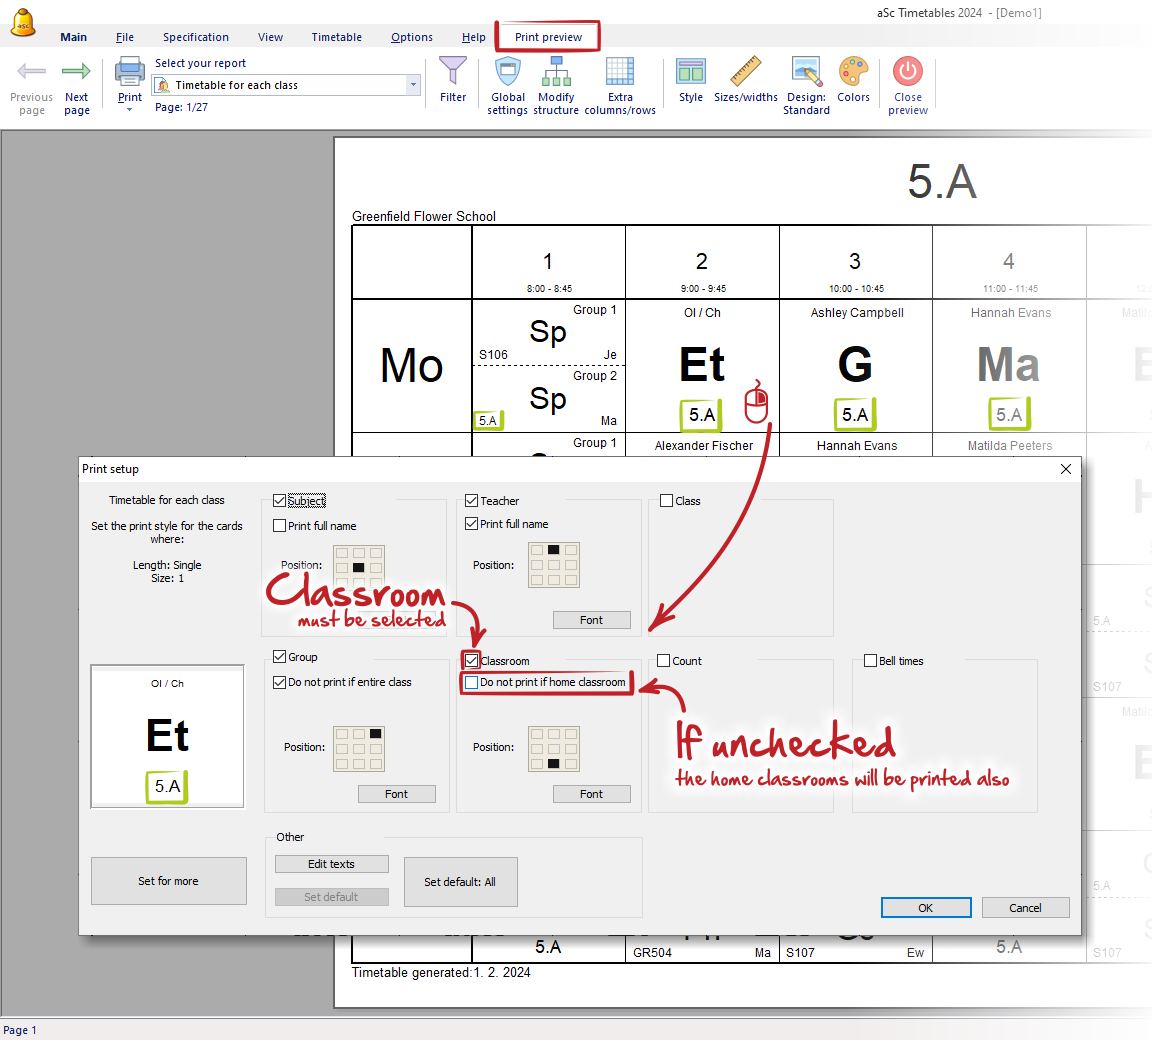Click the Et card preview thumbnail

(x=168, y=736)
